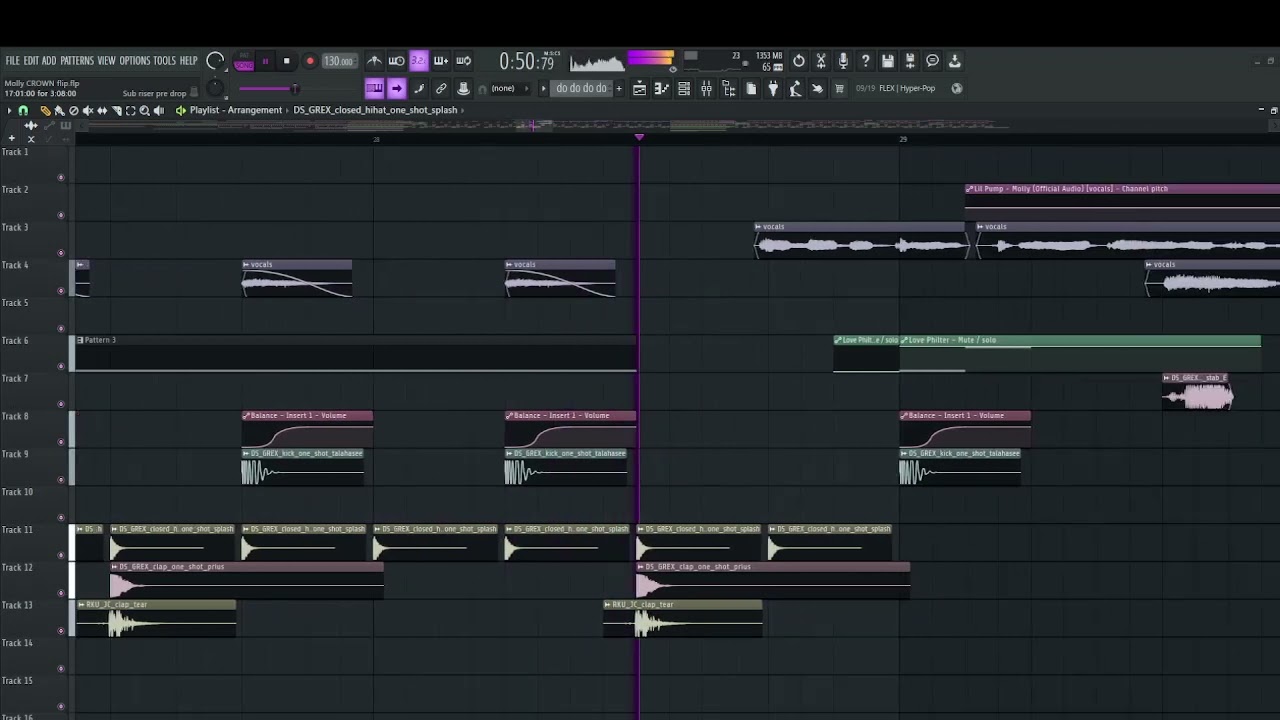Open the Pattern 3 clip menu
1280x720 pixels.
click(x=80, y=340)
